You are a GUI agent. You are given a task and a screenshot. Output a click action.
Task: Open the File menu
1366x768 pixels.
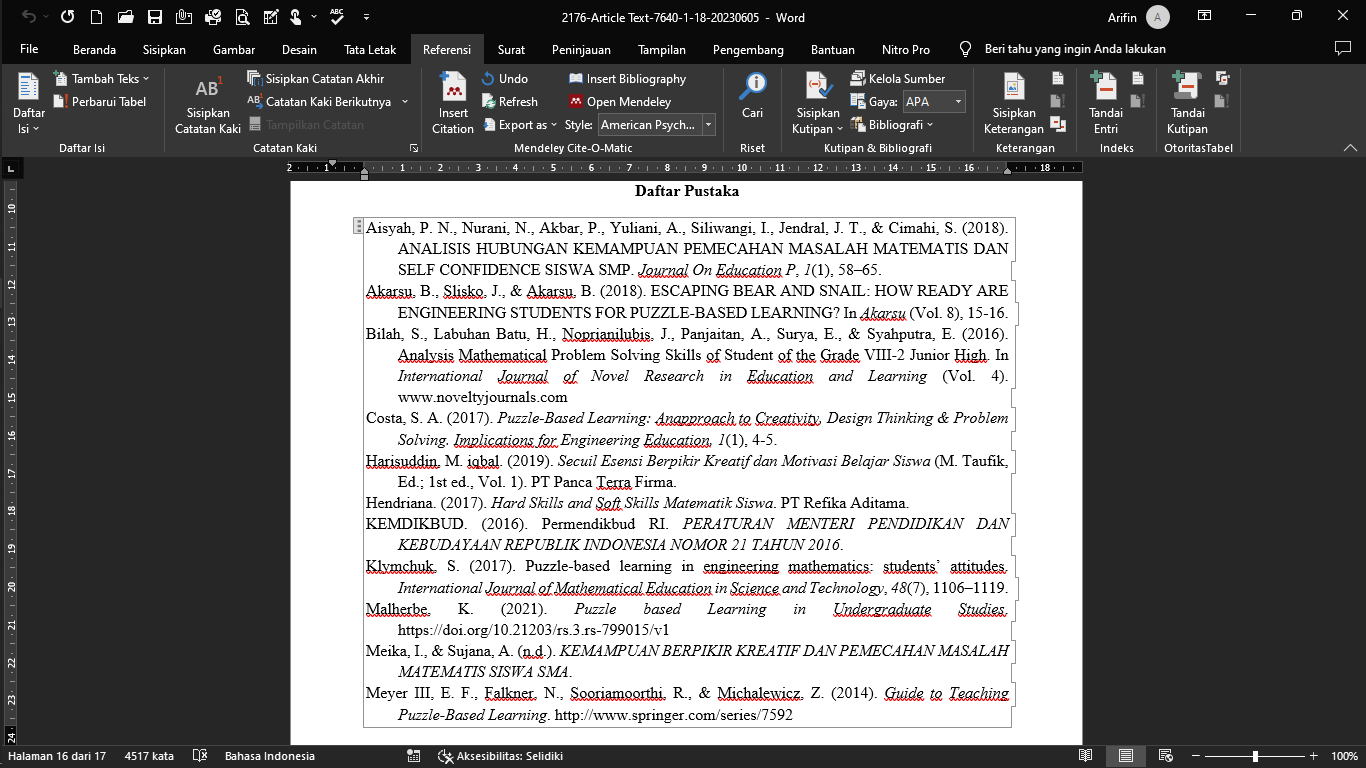[x=29, y=49]
